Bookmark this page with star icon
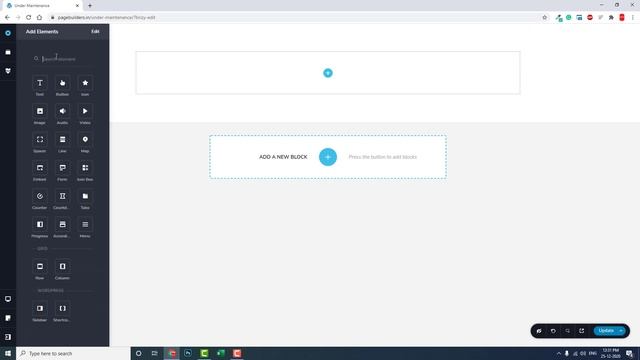Screen dimensions: 640x360 [x=544, y=18]
